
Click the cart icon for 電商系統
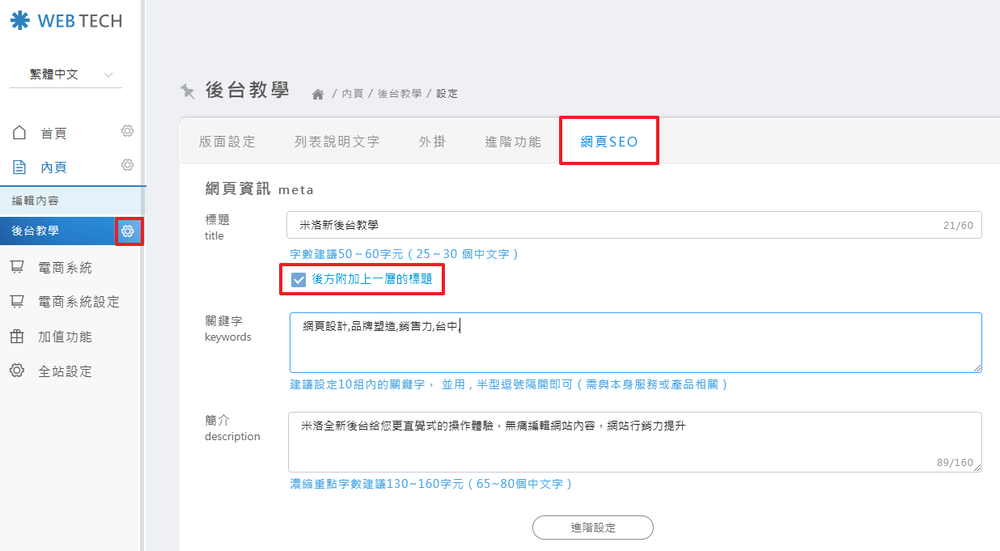(17, 267)
